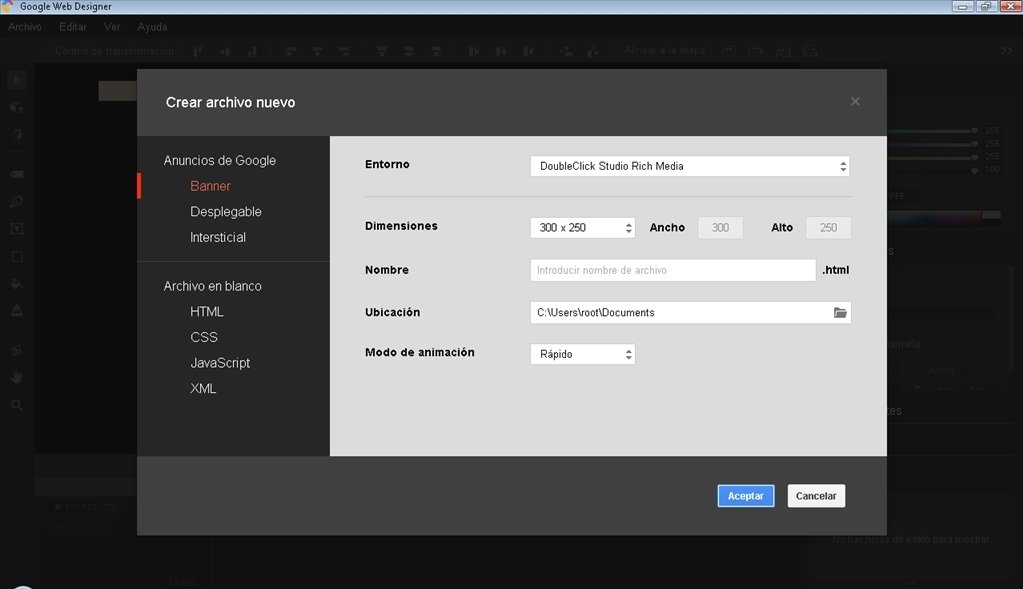Viewport: 1023px width, 589px height.
Task: Click the folder browse icon in Ubicación
Action: [x=840, y=312]
